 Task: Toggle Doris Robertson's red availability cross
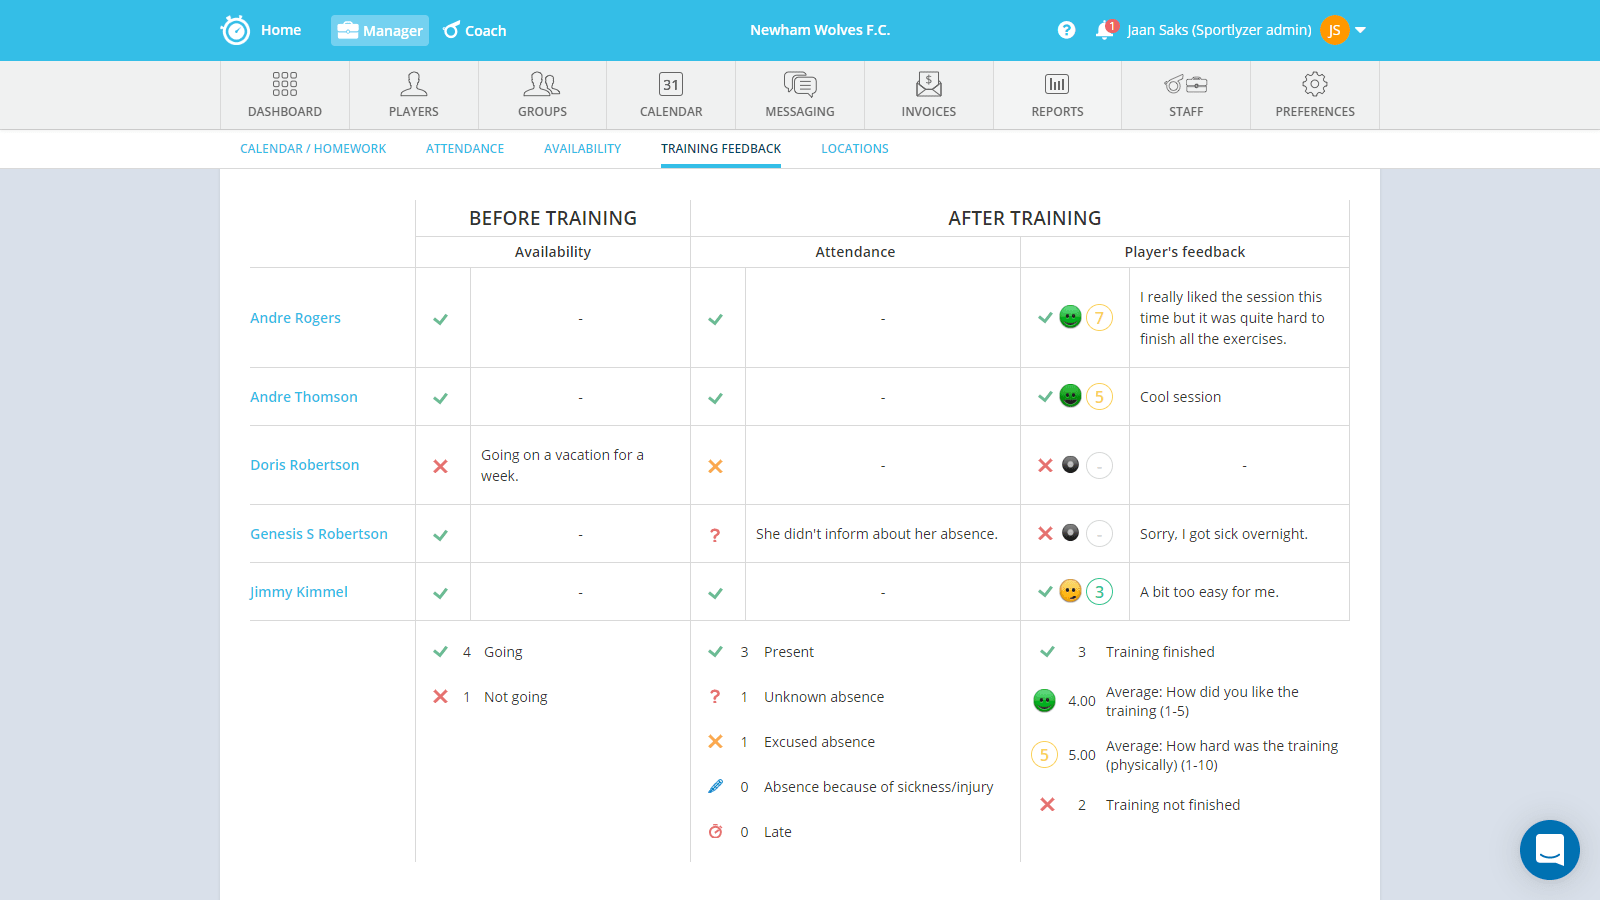(440, 466)
